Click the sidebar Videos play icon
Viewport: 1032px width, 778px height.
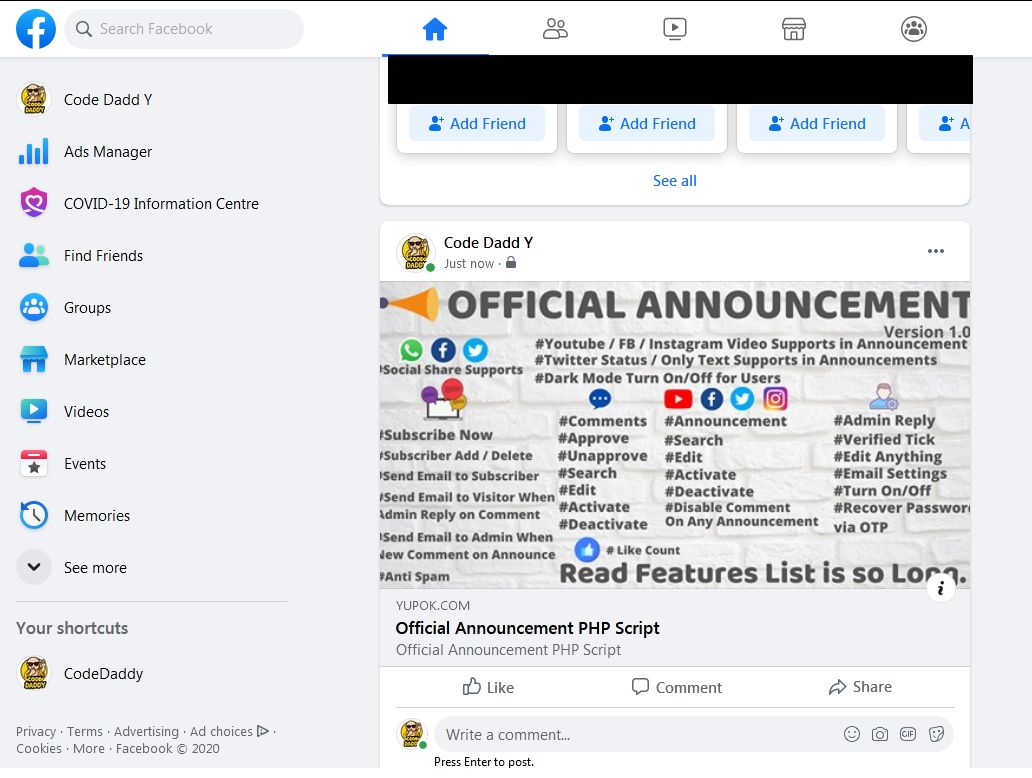34,411
